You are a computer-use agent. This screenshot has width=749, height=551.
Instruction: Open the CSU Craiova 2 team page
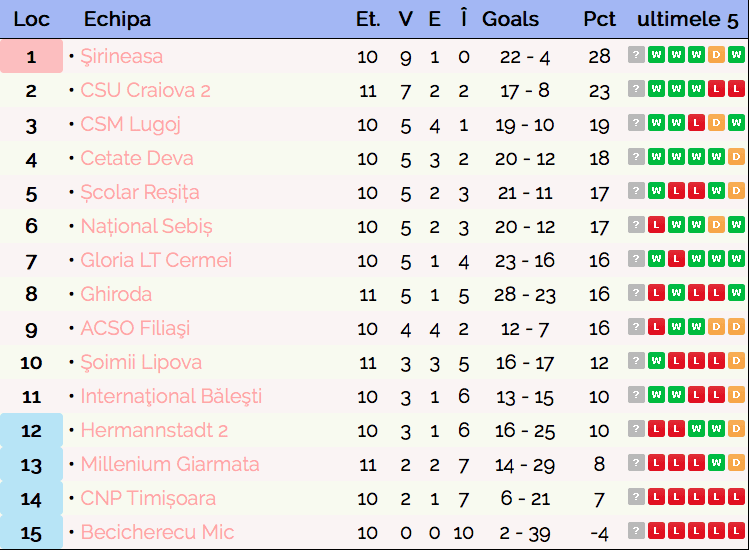tap(145, 90)
